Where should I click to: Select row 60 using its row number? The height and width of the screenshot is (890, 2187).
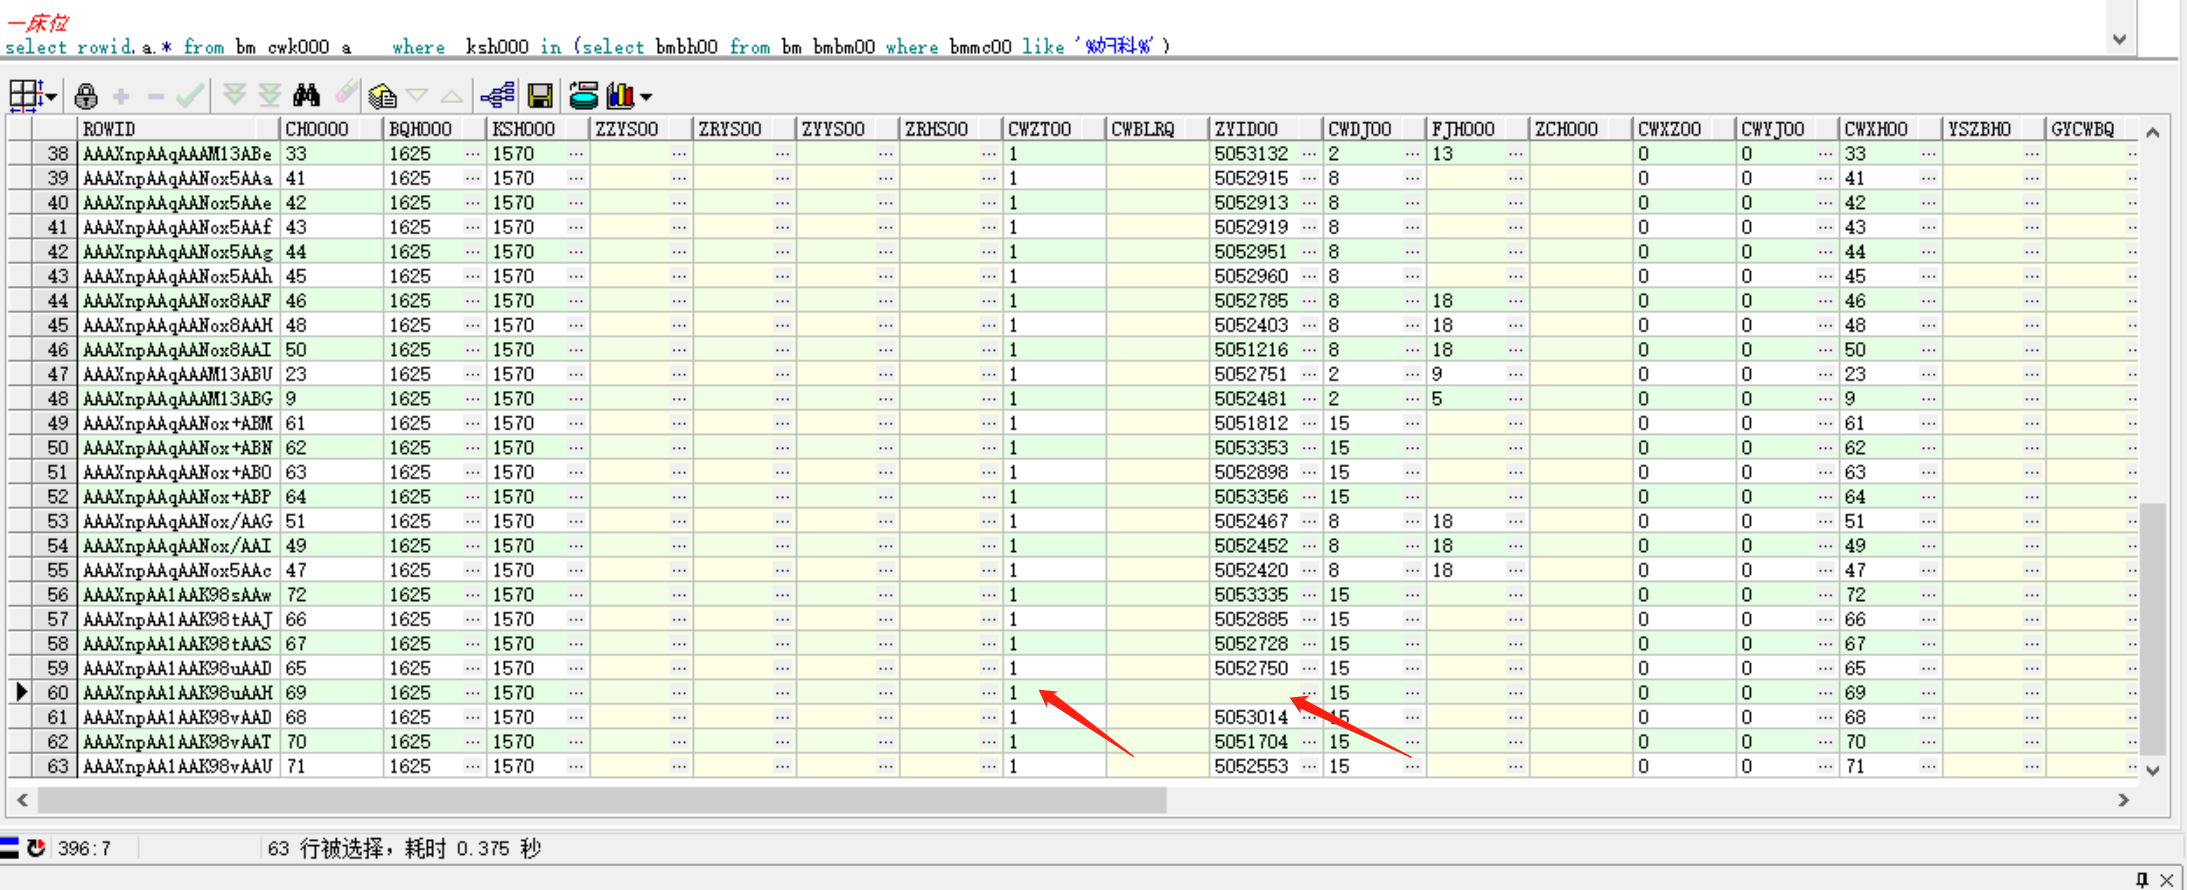[x=56, y=692]
